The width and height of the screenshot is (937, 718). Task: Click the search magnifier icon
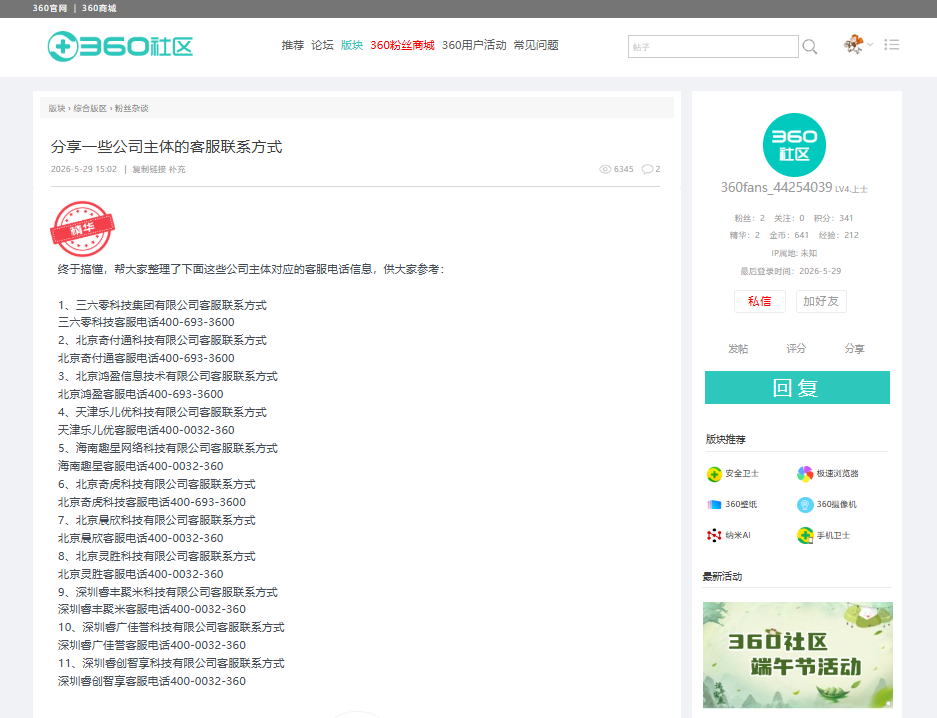pos(810,47)
